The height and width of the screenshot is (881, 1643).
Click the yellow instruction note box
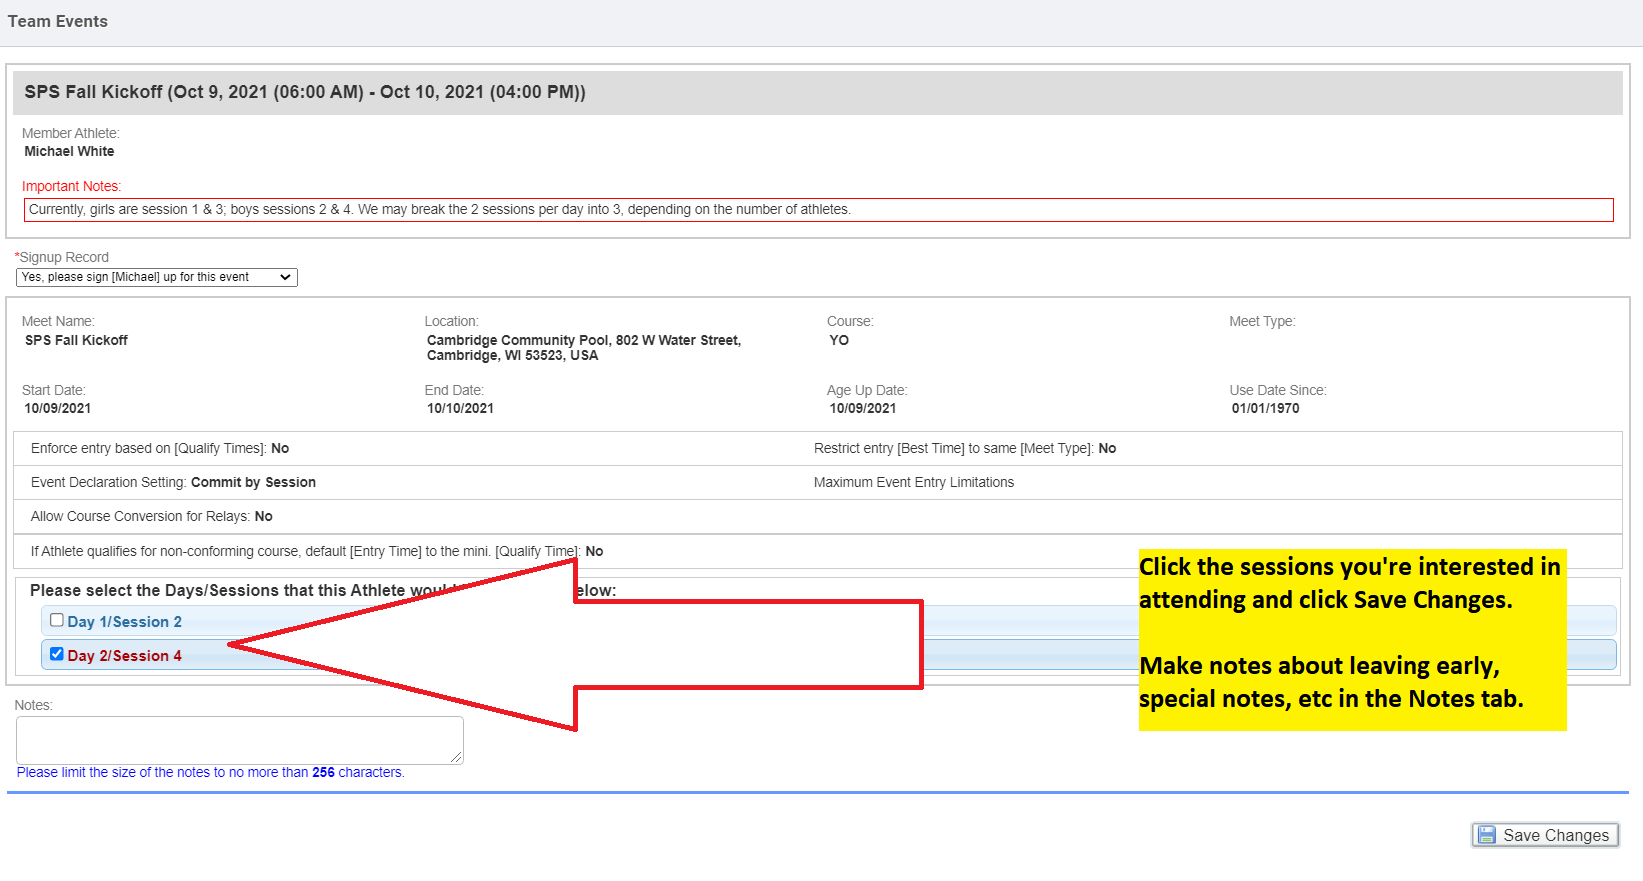click(x=1352, y=639)
